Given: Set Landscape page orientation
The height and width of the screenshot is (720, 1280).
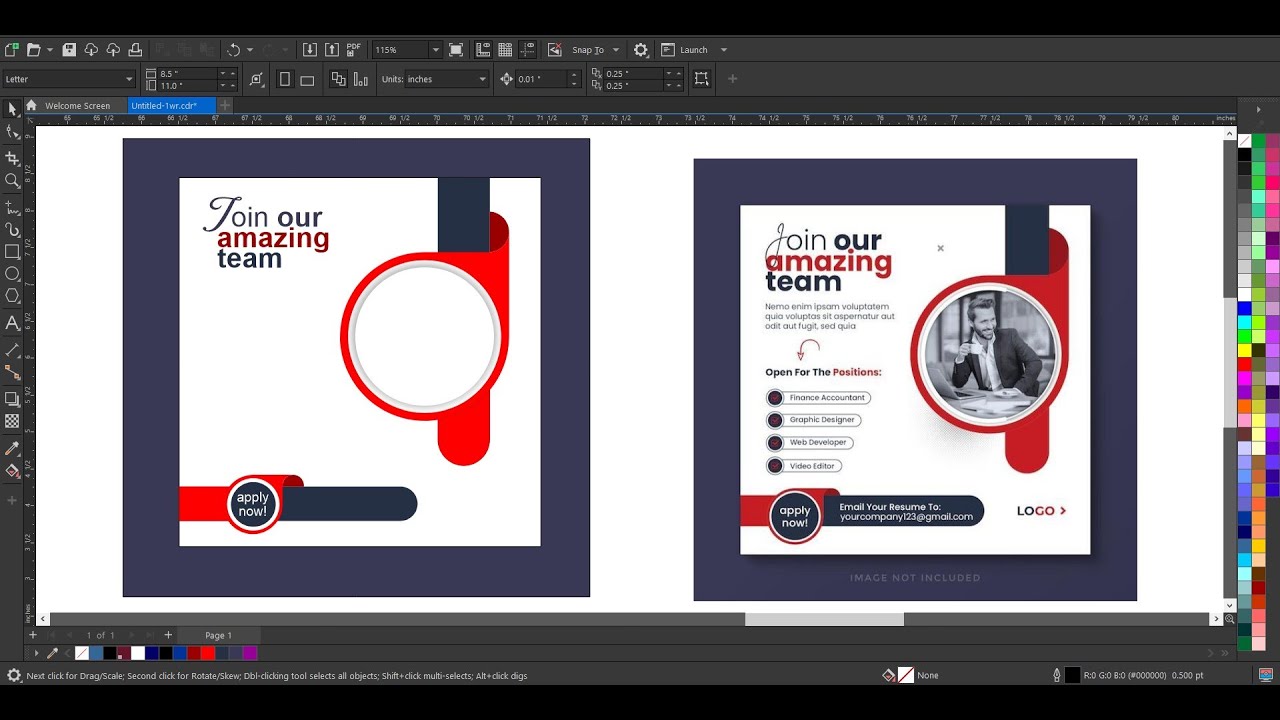Looking at the screenshot, I should point(307,79).
